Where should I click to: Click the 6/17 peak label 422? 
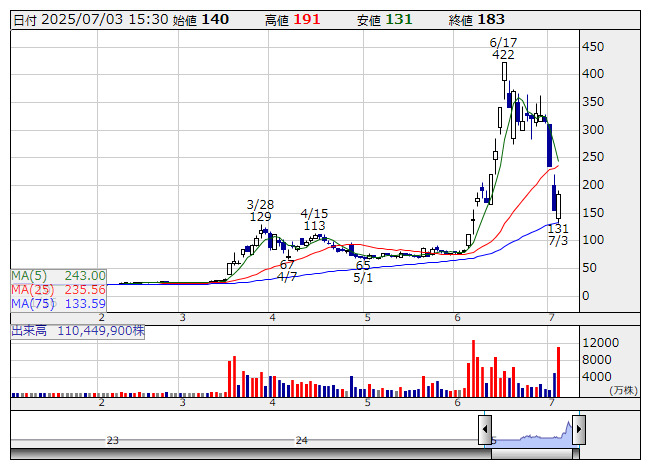coord(503,55)
